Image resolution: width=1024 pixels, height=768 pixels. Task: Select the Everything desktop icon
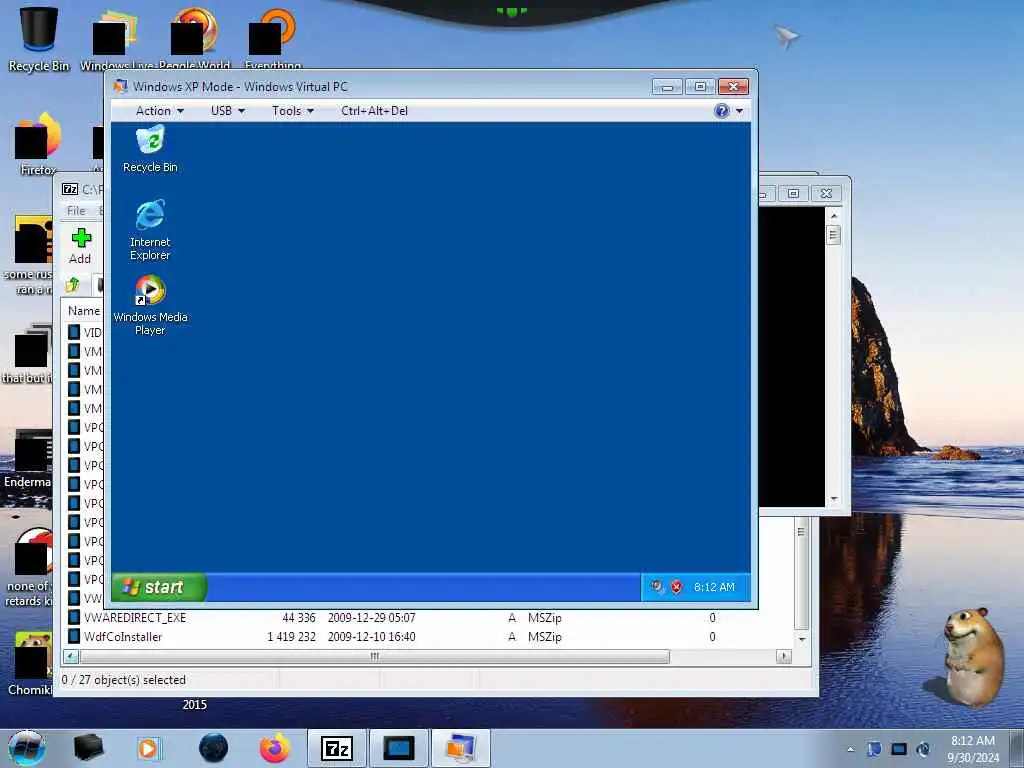click(273, 38)
